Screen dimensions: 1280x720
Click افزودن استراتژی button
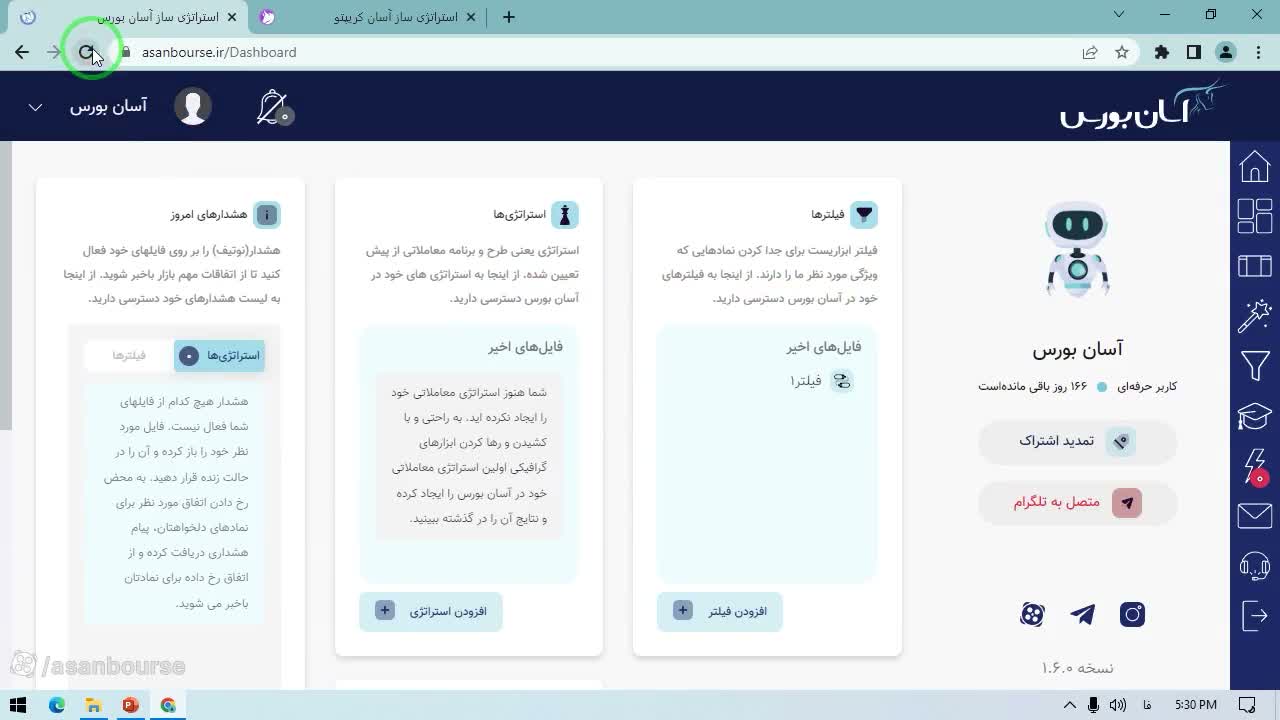click(x=431, y=611)
